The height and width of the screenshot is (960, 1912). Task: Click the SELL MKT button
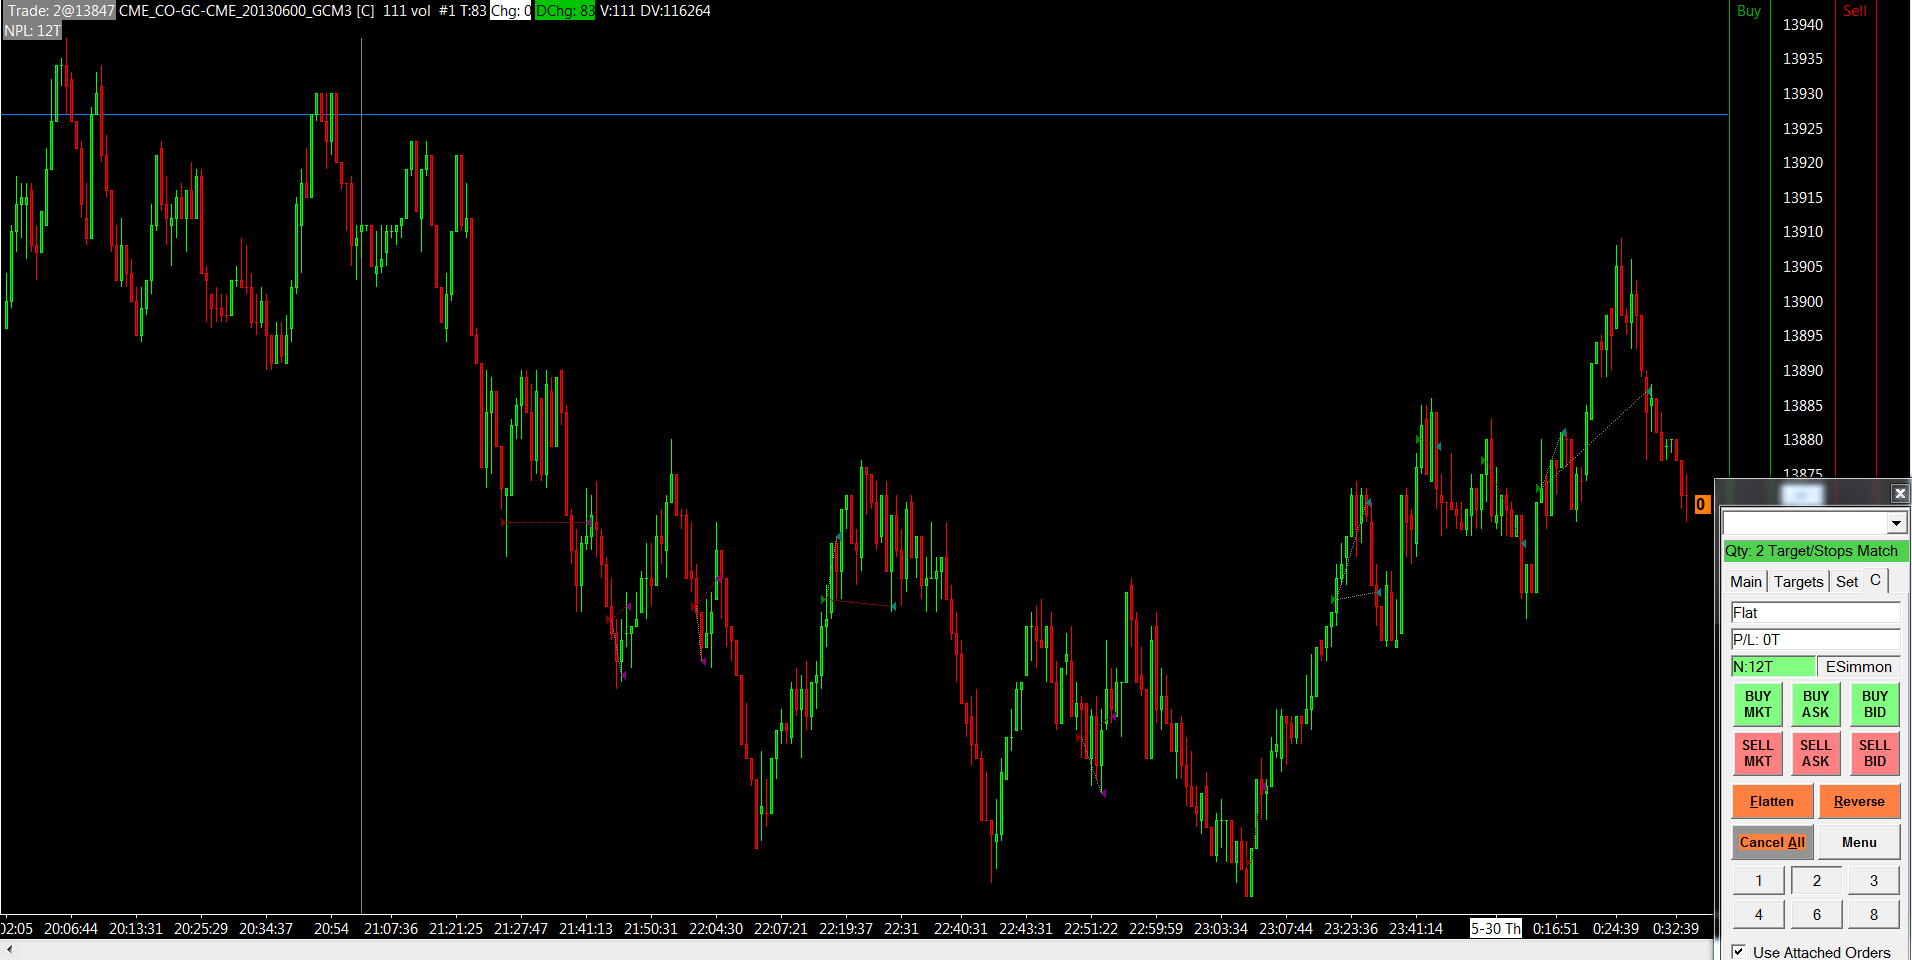pos(1757,753)
